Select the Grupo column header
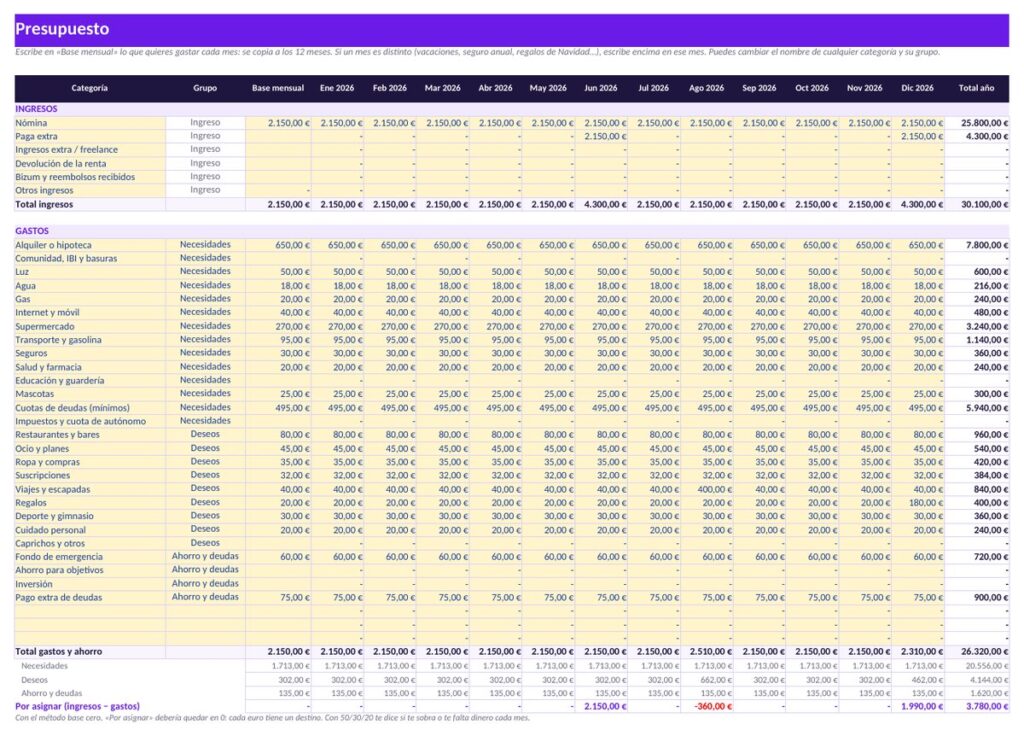Image resolution: width=1024 pixels, height=736 pixels. [205, 88]
